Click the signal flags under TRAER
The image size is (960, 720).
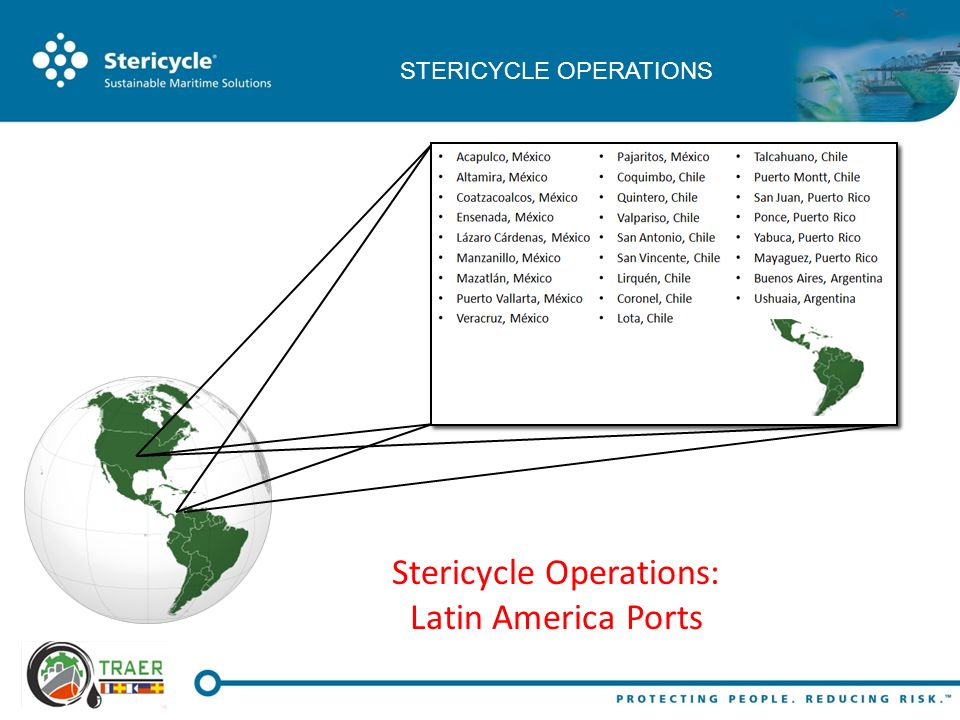point(132,688)
